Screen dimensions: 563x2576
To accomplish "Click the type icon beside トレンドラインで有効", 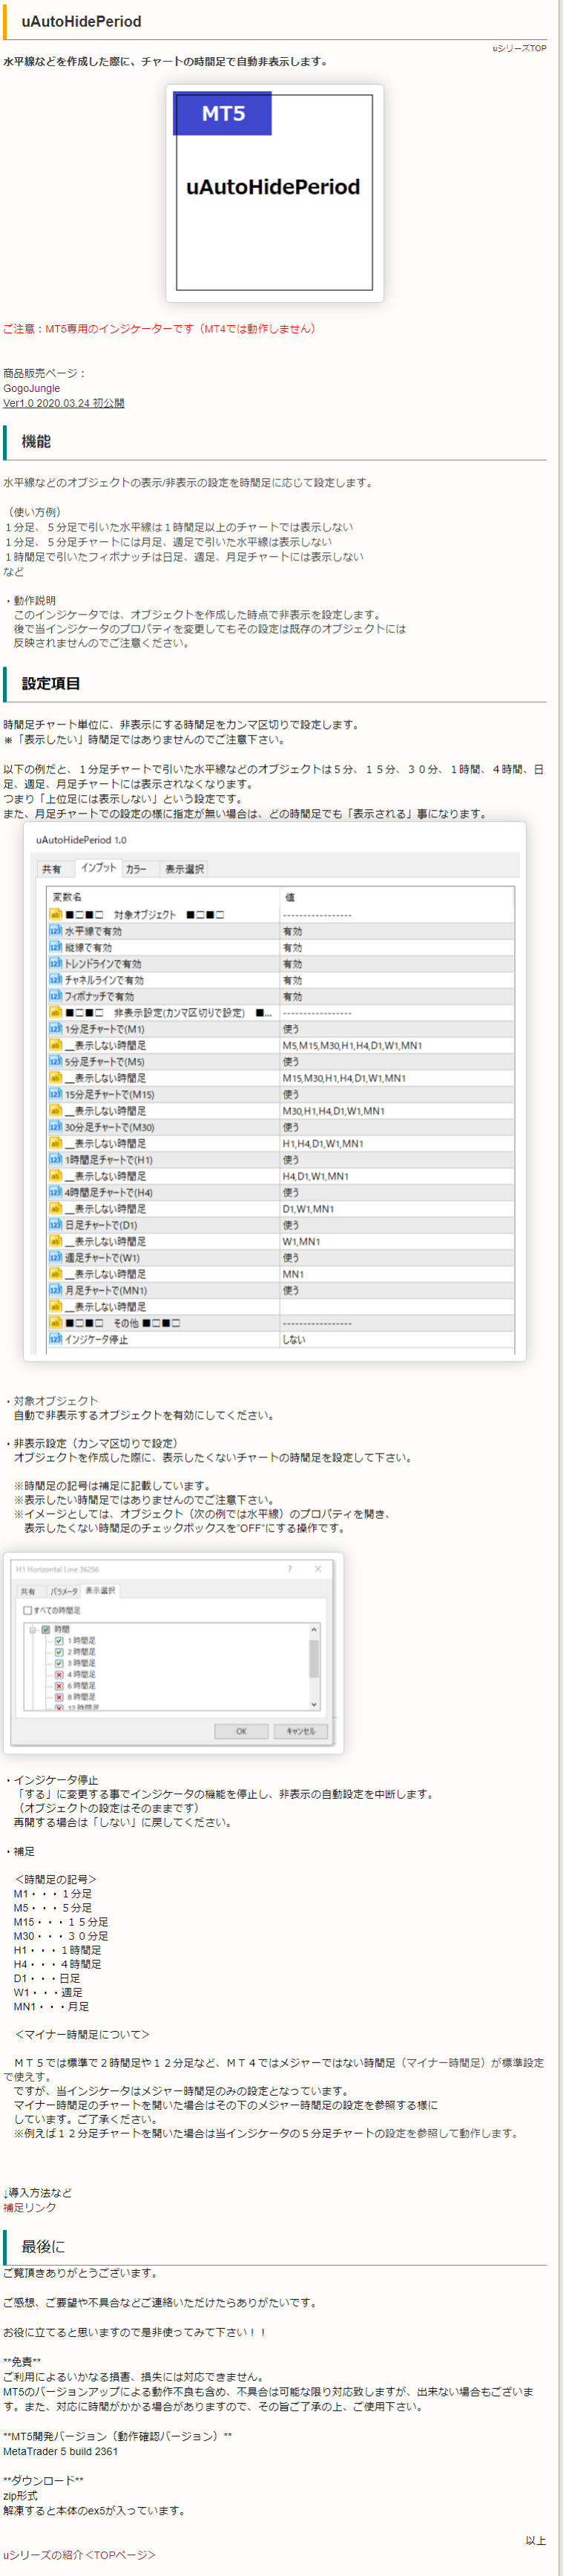I will (x=55, y=964).
